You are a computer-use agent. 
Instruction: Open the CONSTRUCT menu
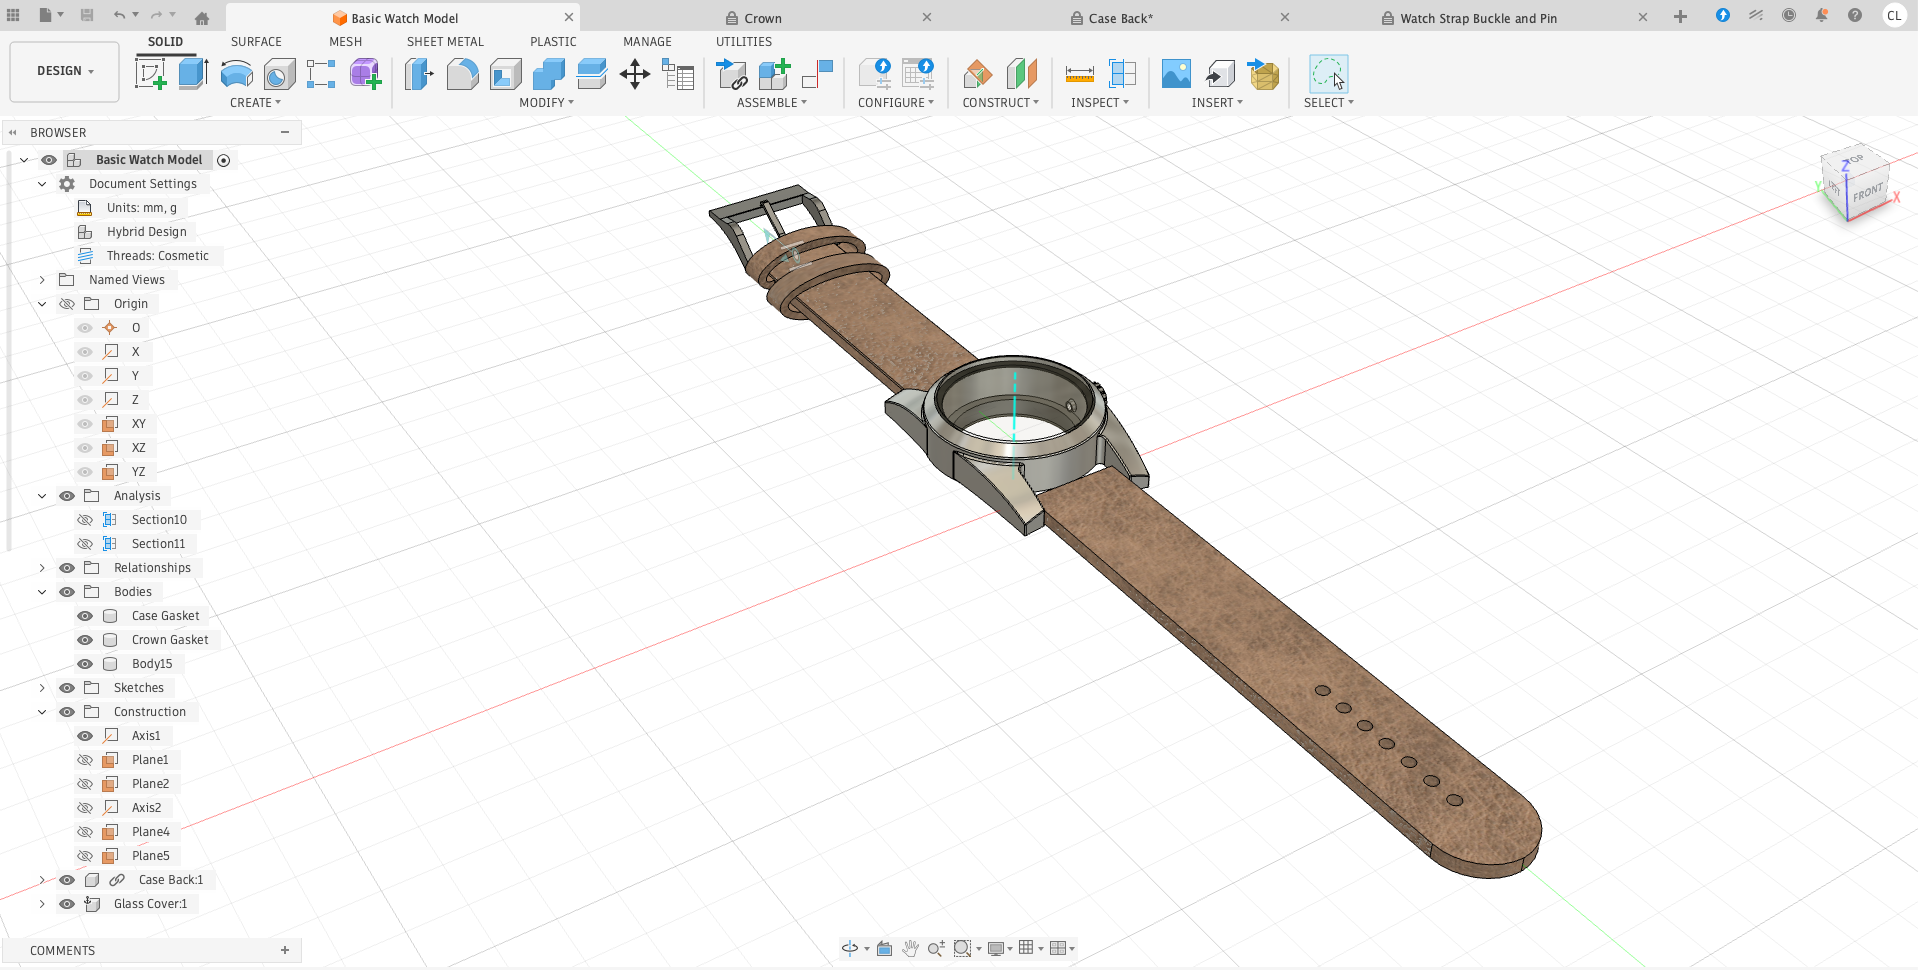pyautogui.click(x=1000, y=103)
